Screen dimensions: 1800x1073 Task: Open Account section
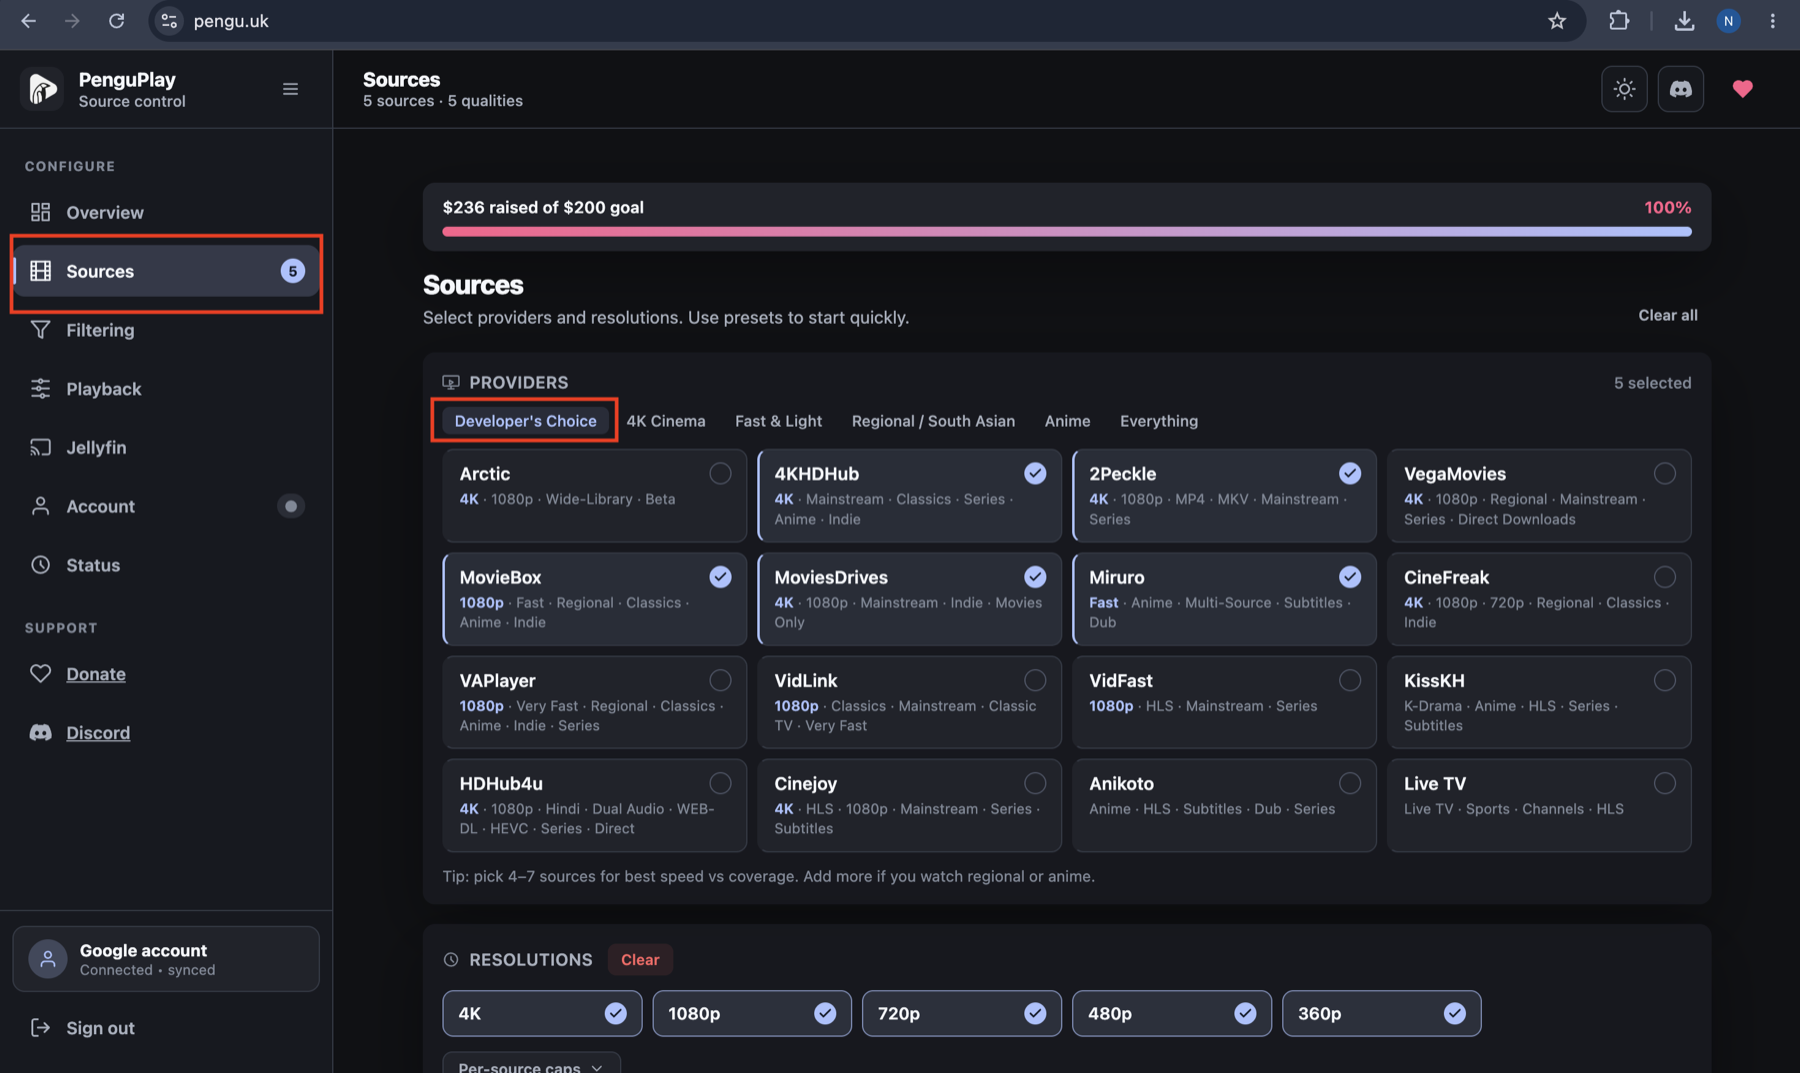pos(166,506)
